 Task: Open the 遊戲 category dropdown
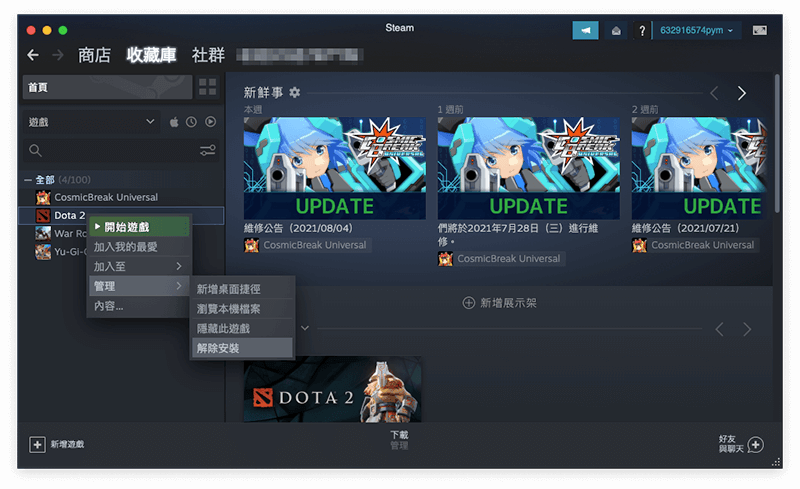[91, 122]
